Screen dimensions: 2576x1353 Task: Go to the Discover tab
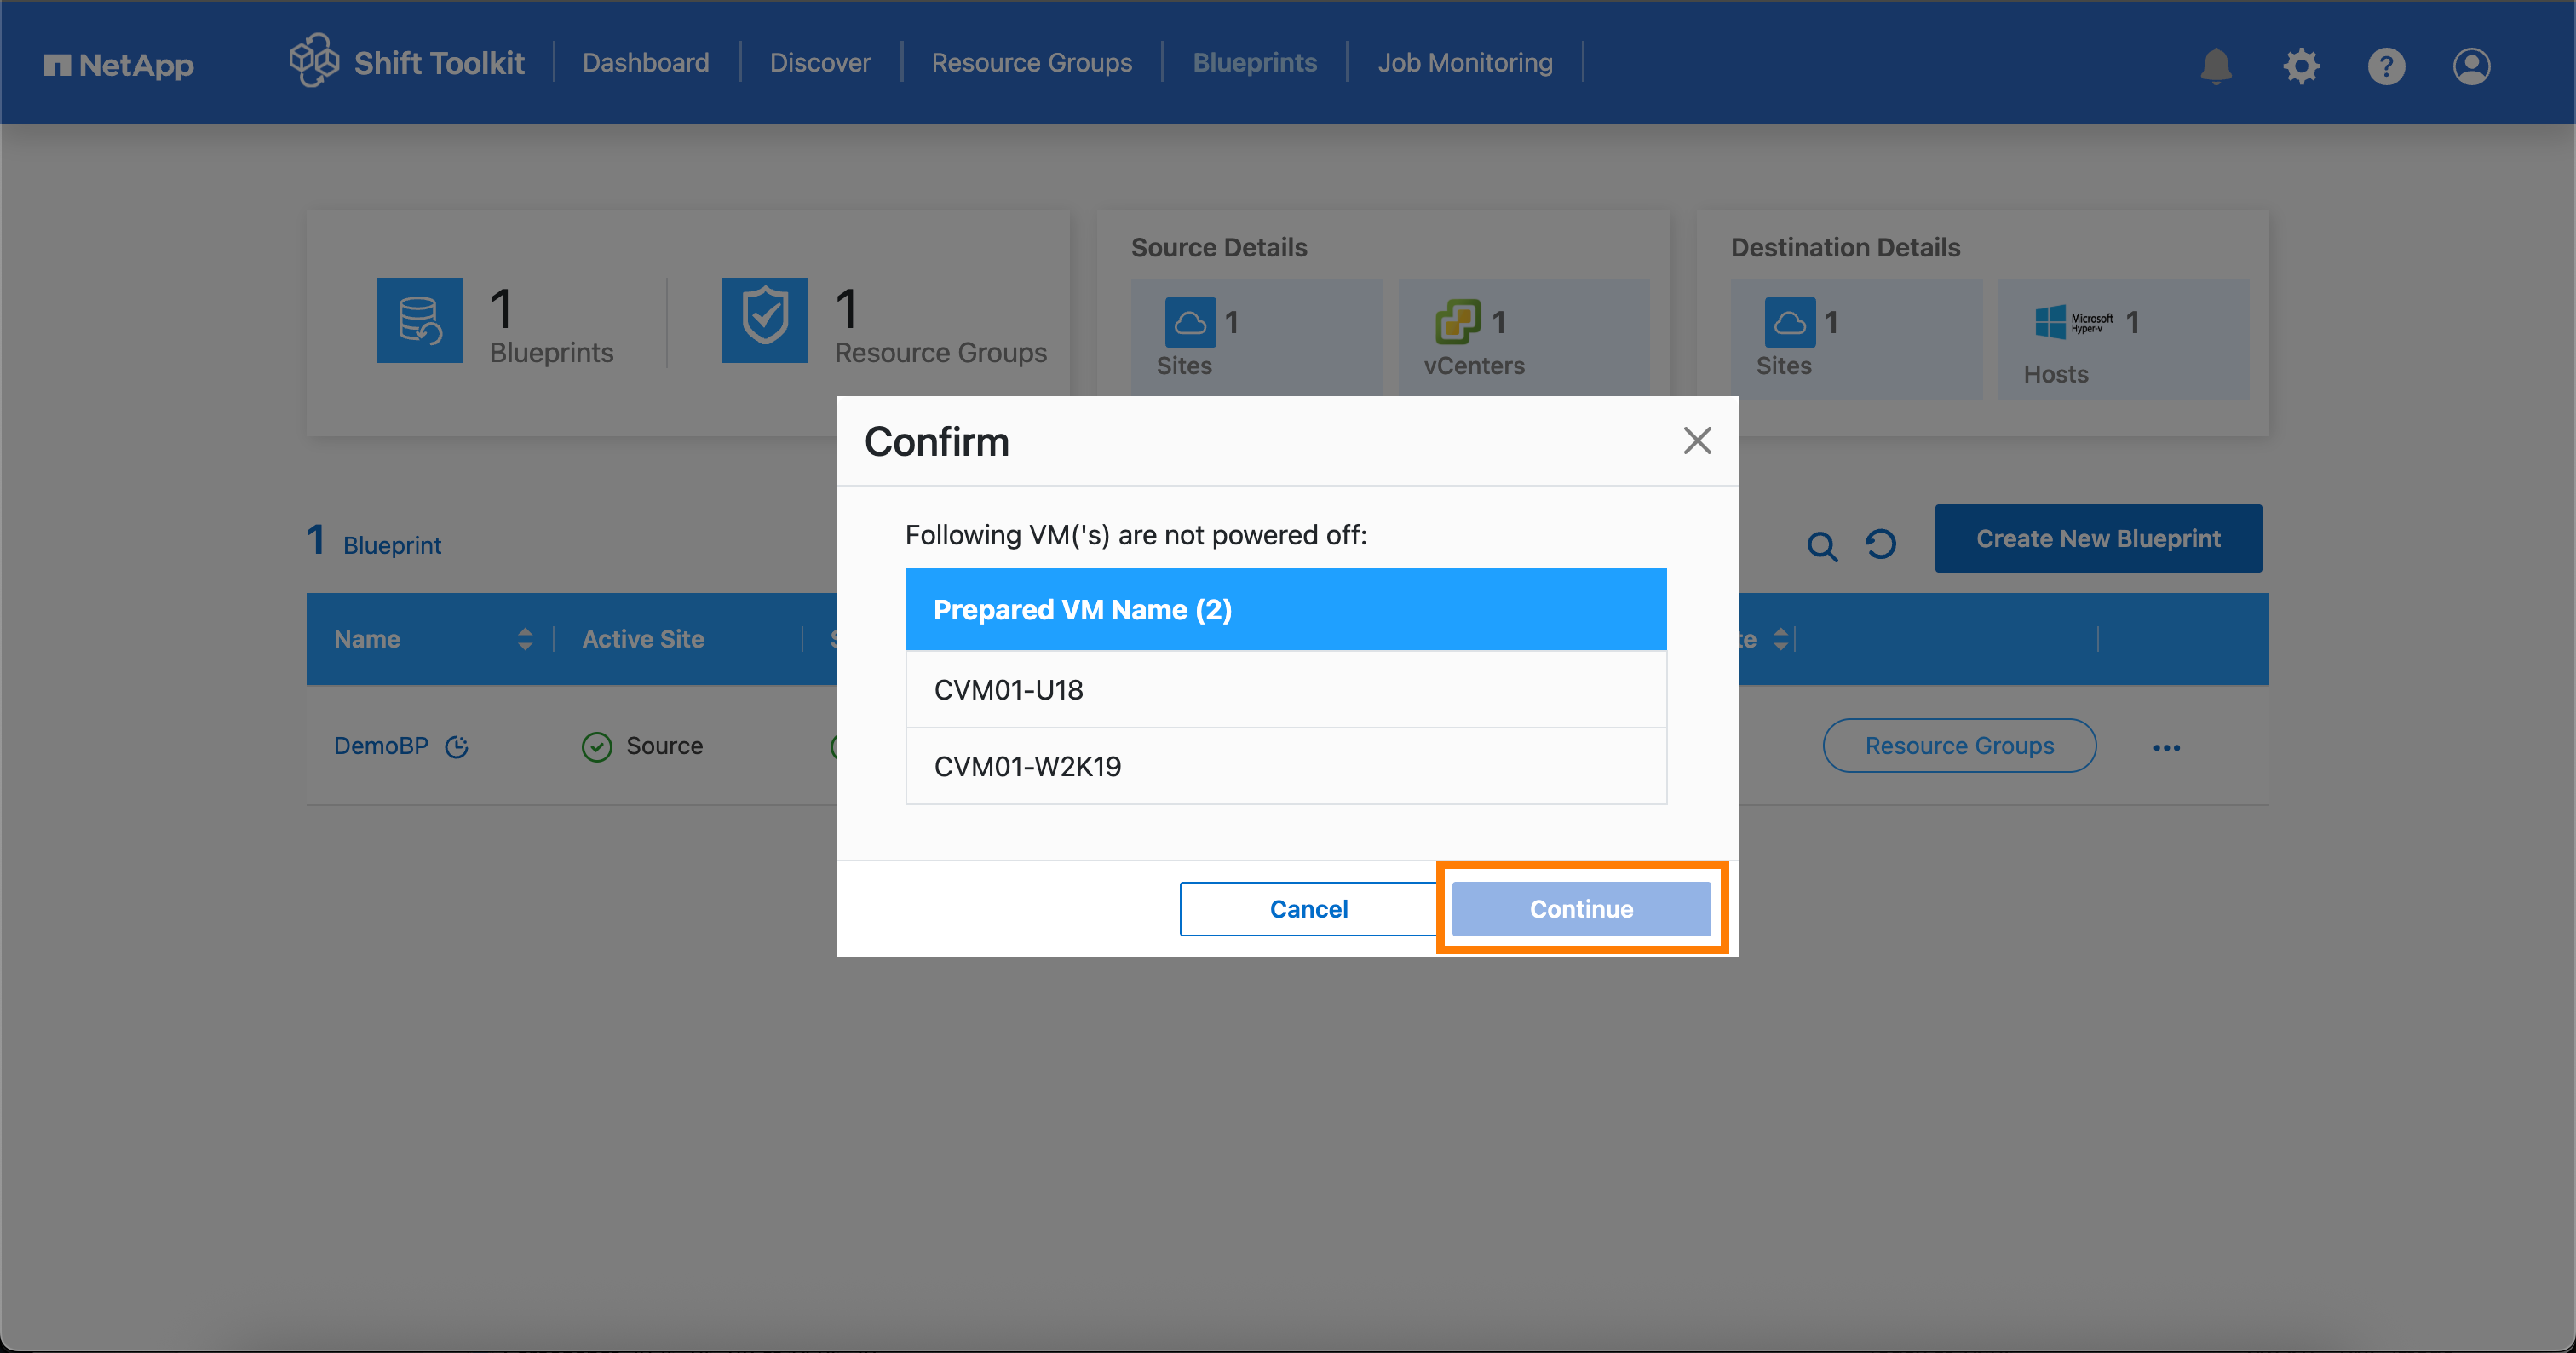820,62
